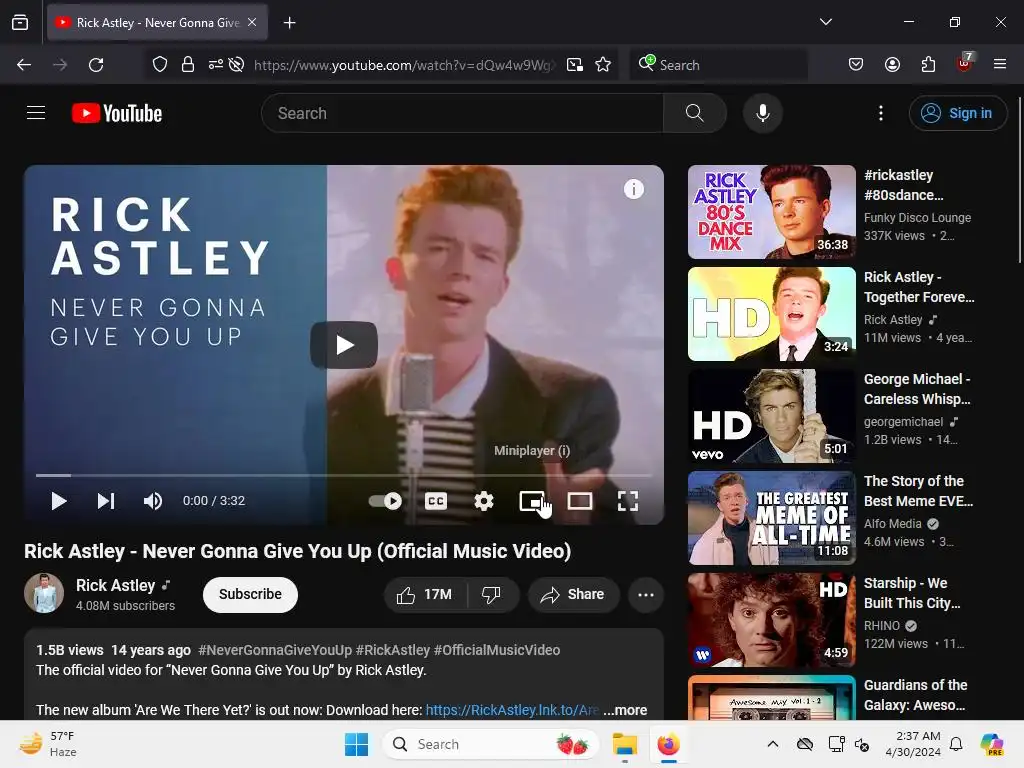
Task: Open Save to Pocket button
Action: 856,65
